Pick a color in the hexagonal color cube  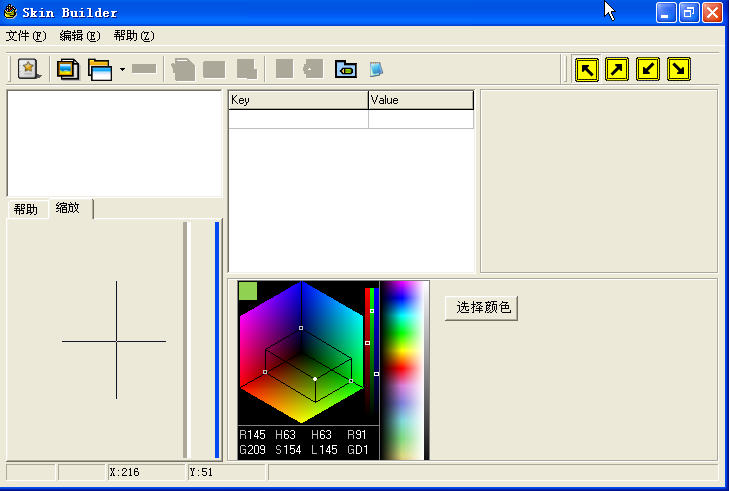pyautogui.click(x=301, y=352)
